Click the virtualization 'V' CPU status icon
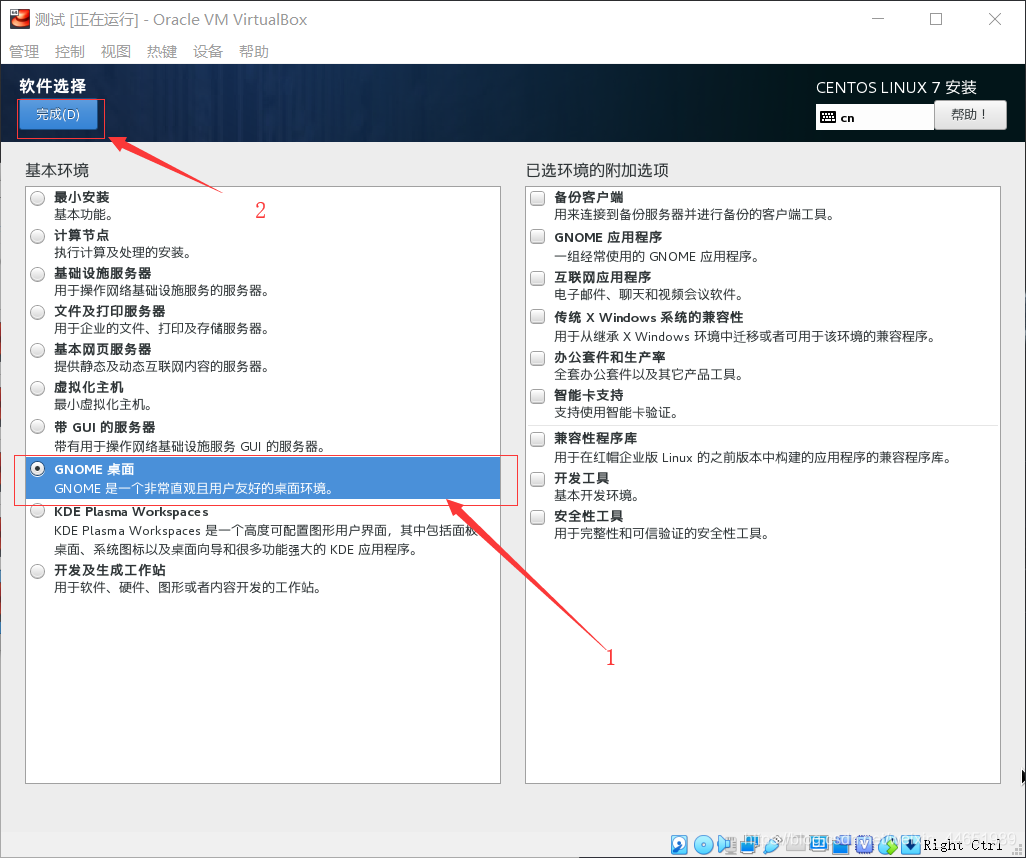The height and width of the screenshot is (858, 1026). [864, 845]
